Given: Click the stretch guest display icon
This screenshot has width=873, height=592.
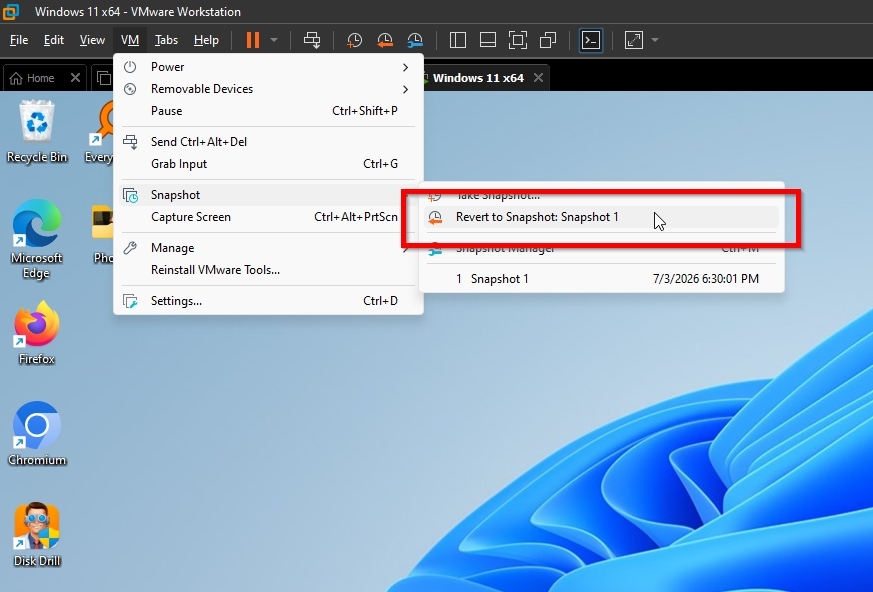Looking at the screenshot, I should point(634,40).
